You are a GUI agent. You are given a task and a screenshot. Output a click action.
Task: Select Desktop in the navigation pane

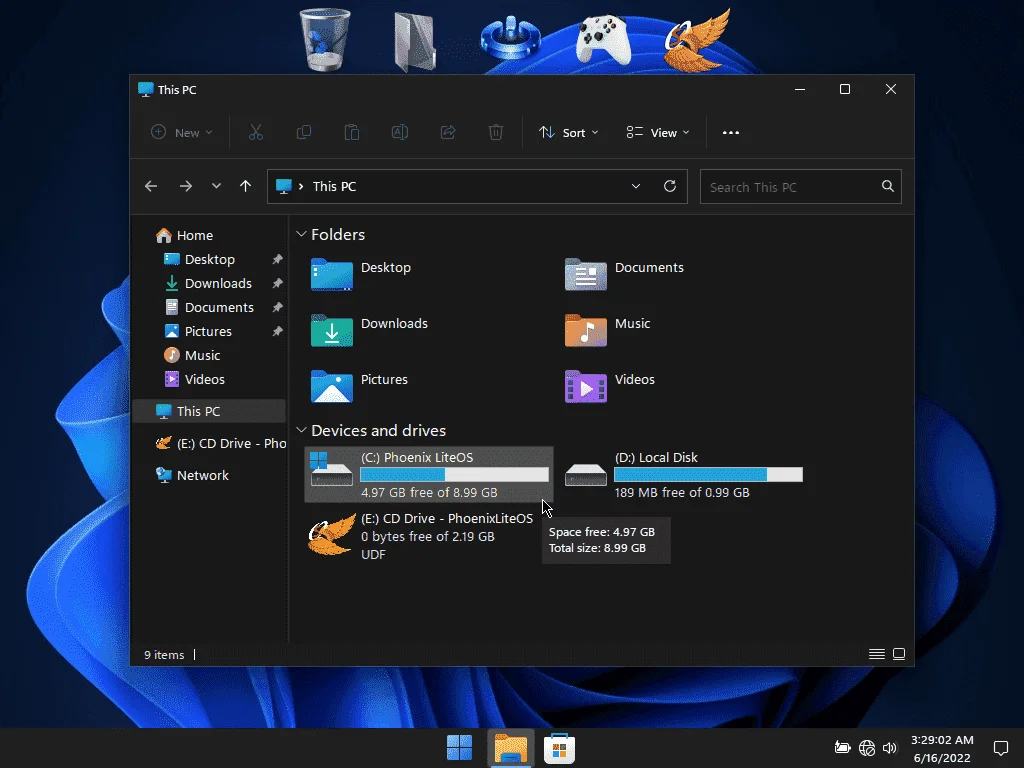(x=209, y=259)
